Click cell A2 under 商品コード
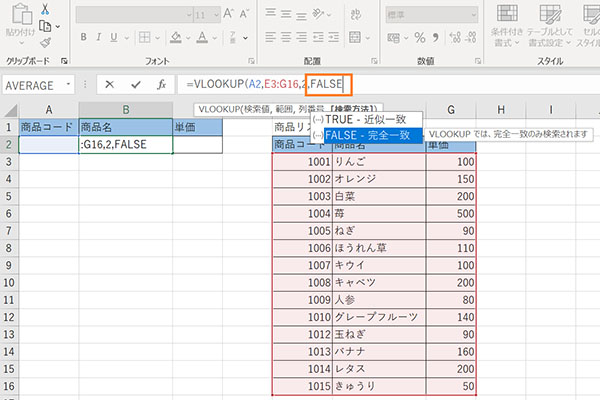The width and height of the screenshot is (600, 400). 49,145
